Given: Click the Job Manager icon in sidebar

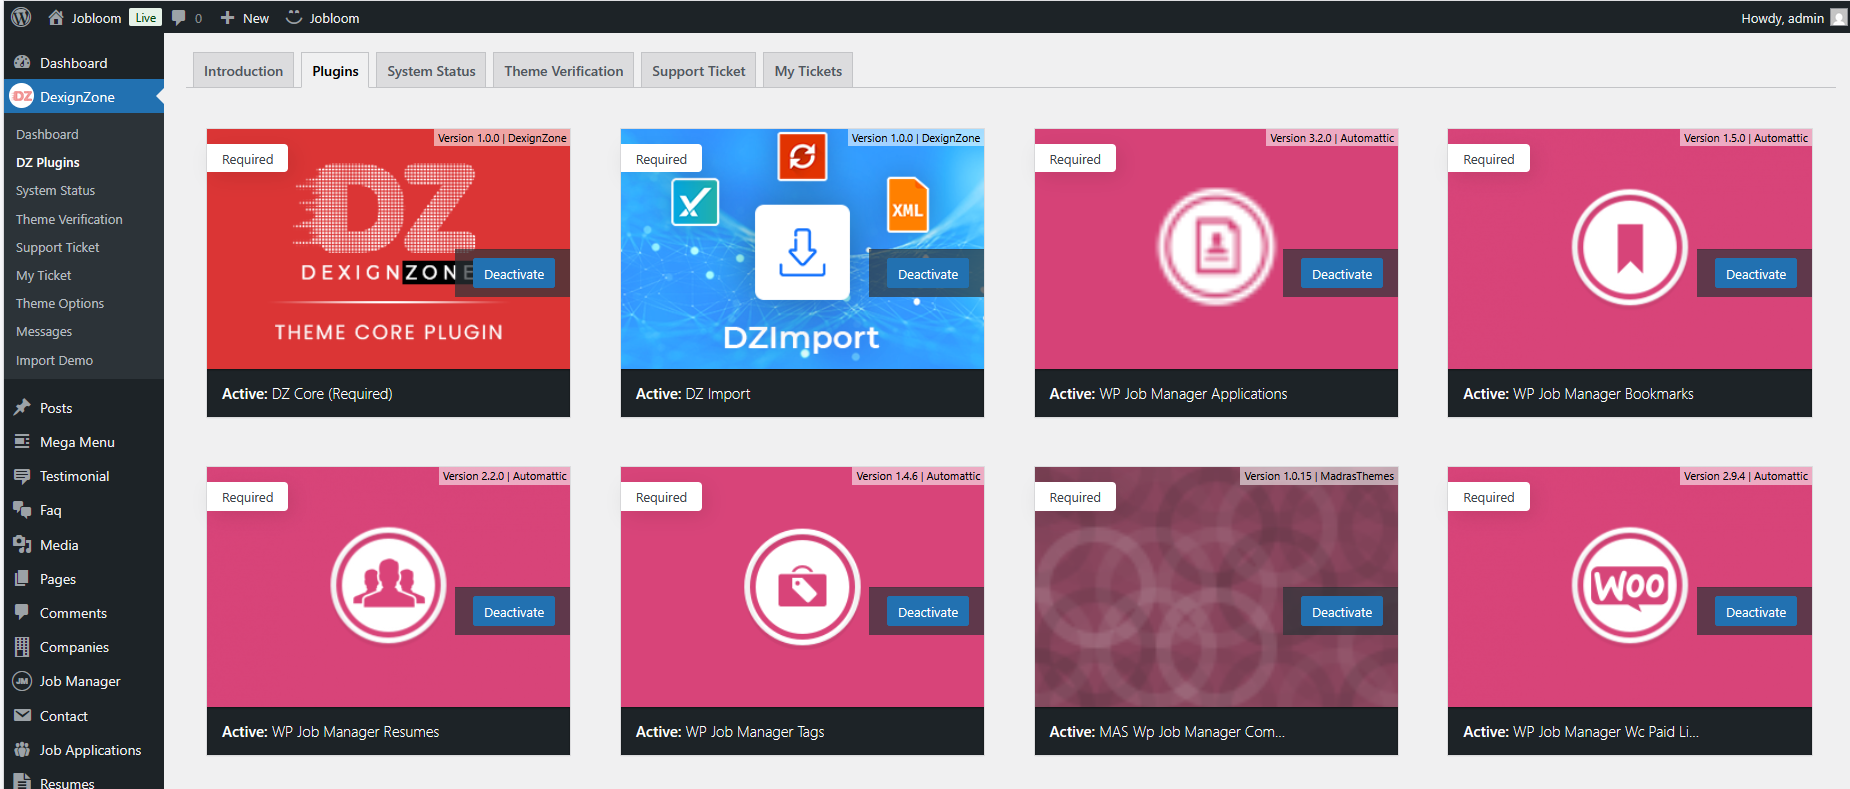Looking at the screenshot, I should click(x=22, y=681).
